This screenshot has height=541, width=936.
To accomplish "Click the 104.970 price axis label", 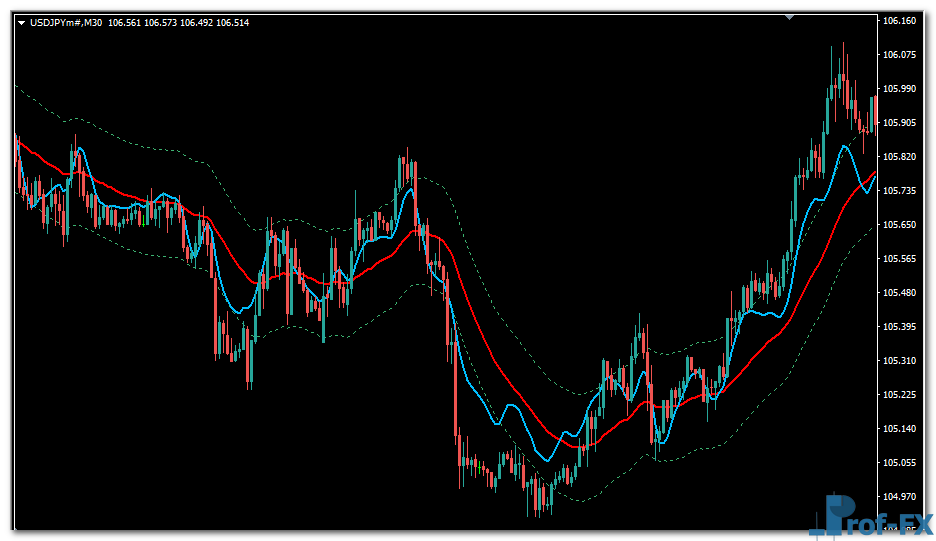I will [901, 497].
